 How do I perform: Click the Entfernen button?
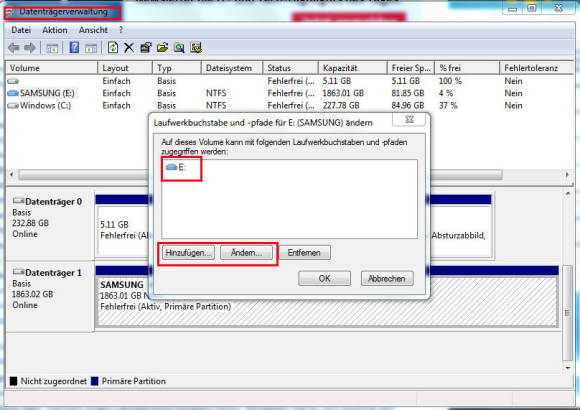pos(304,253)
